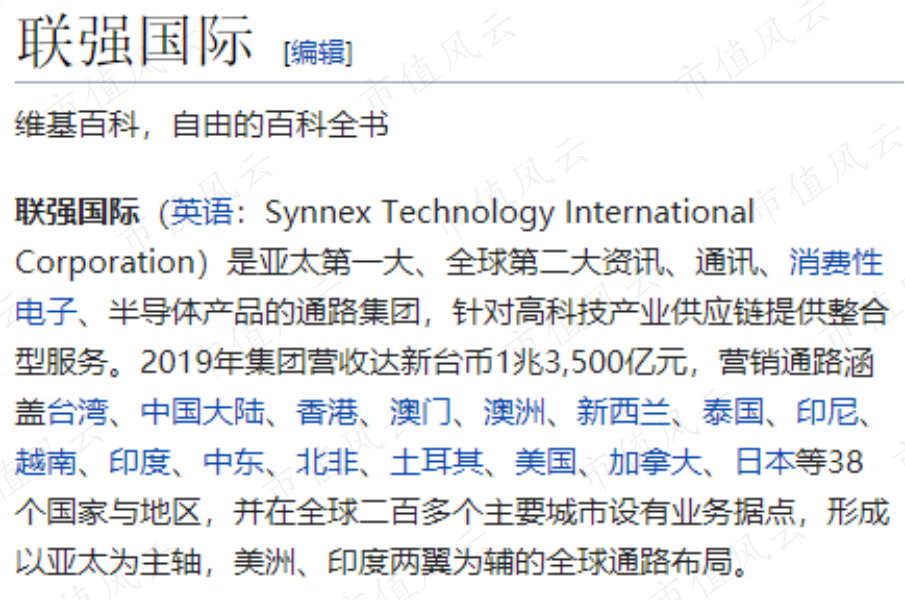Click the 香港 link
905x600 pixels.
(327, 412)
